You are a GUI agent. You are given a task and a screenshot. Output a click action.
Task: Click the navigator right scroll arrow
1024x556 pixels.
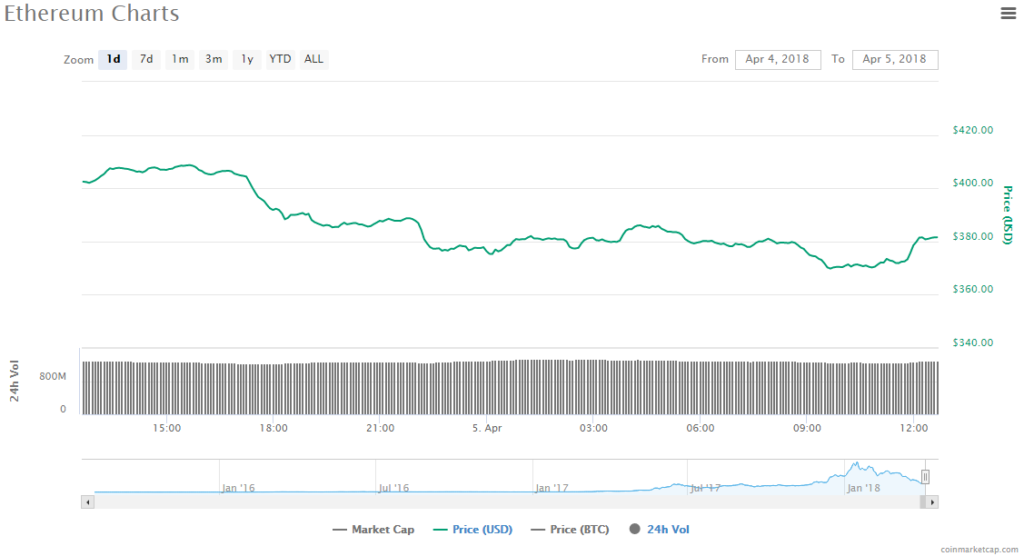(933, 502)
